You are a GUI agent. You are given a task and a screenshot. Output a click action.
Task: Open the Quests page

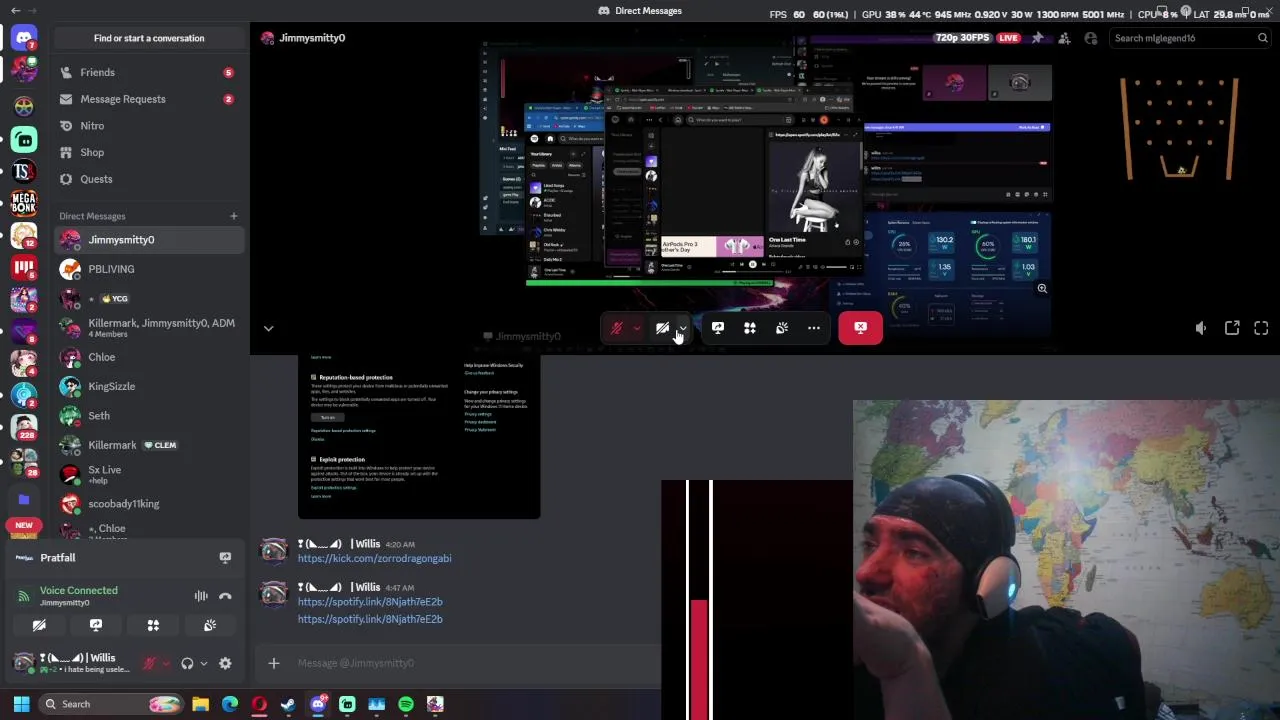(x=149, y=179)
